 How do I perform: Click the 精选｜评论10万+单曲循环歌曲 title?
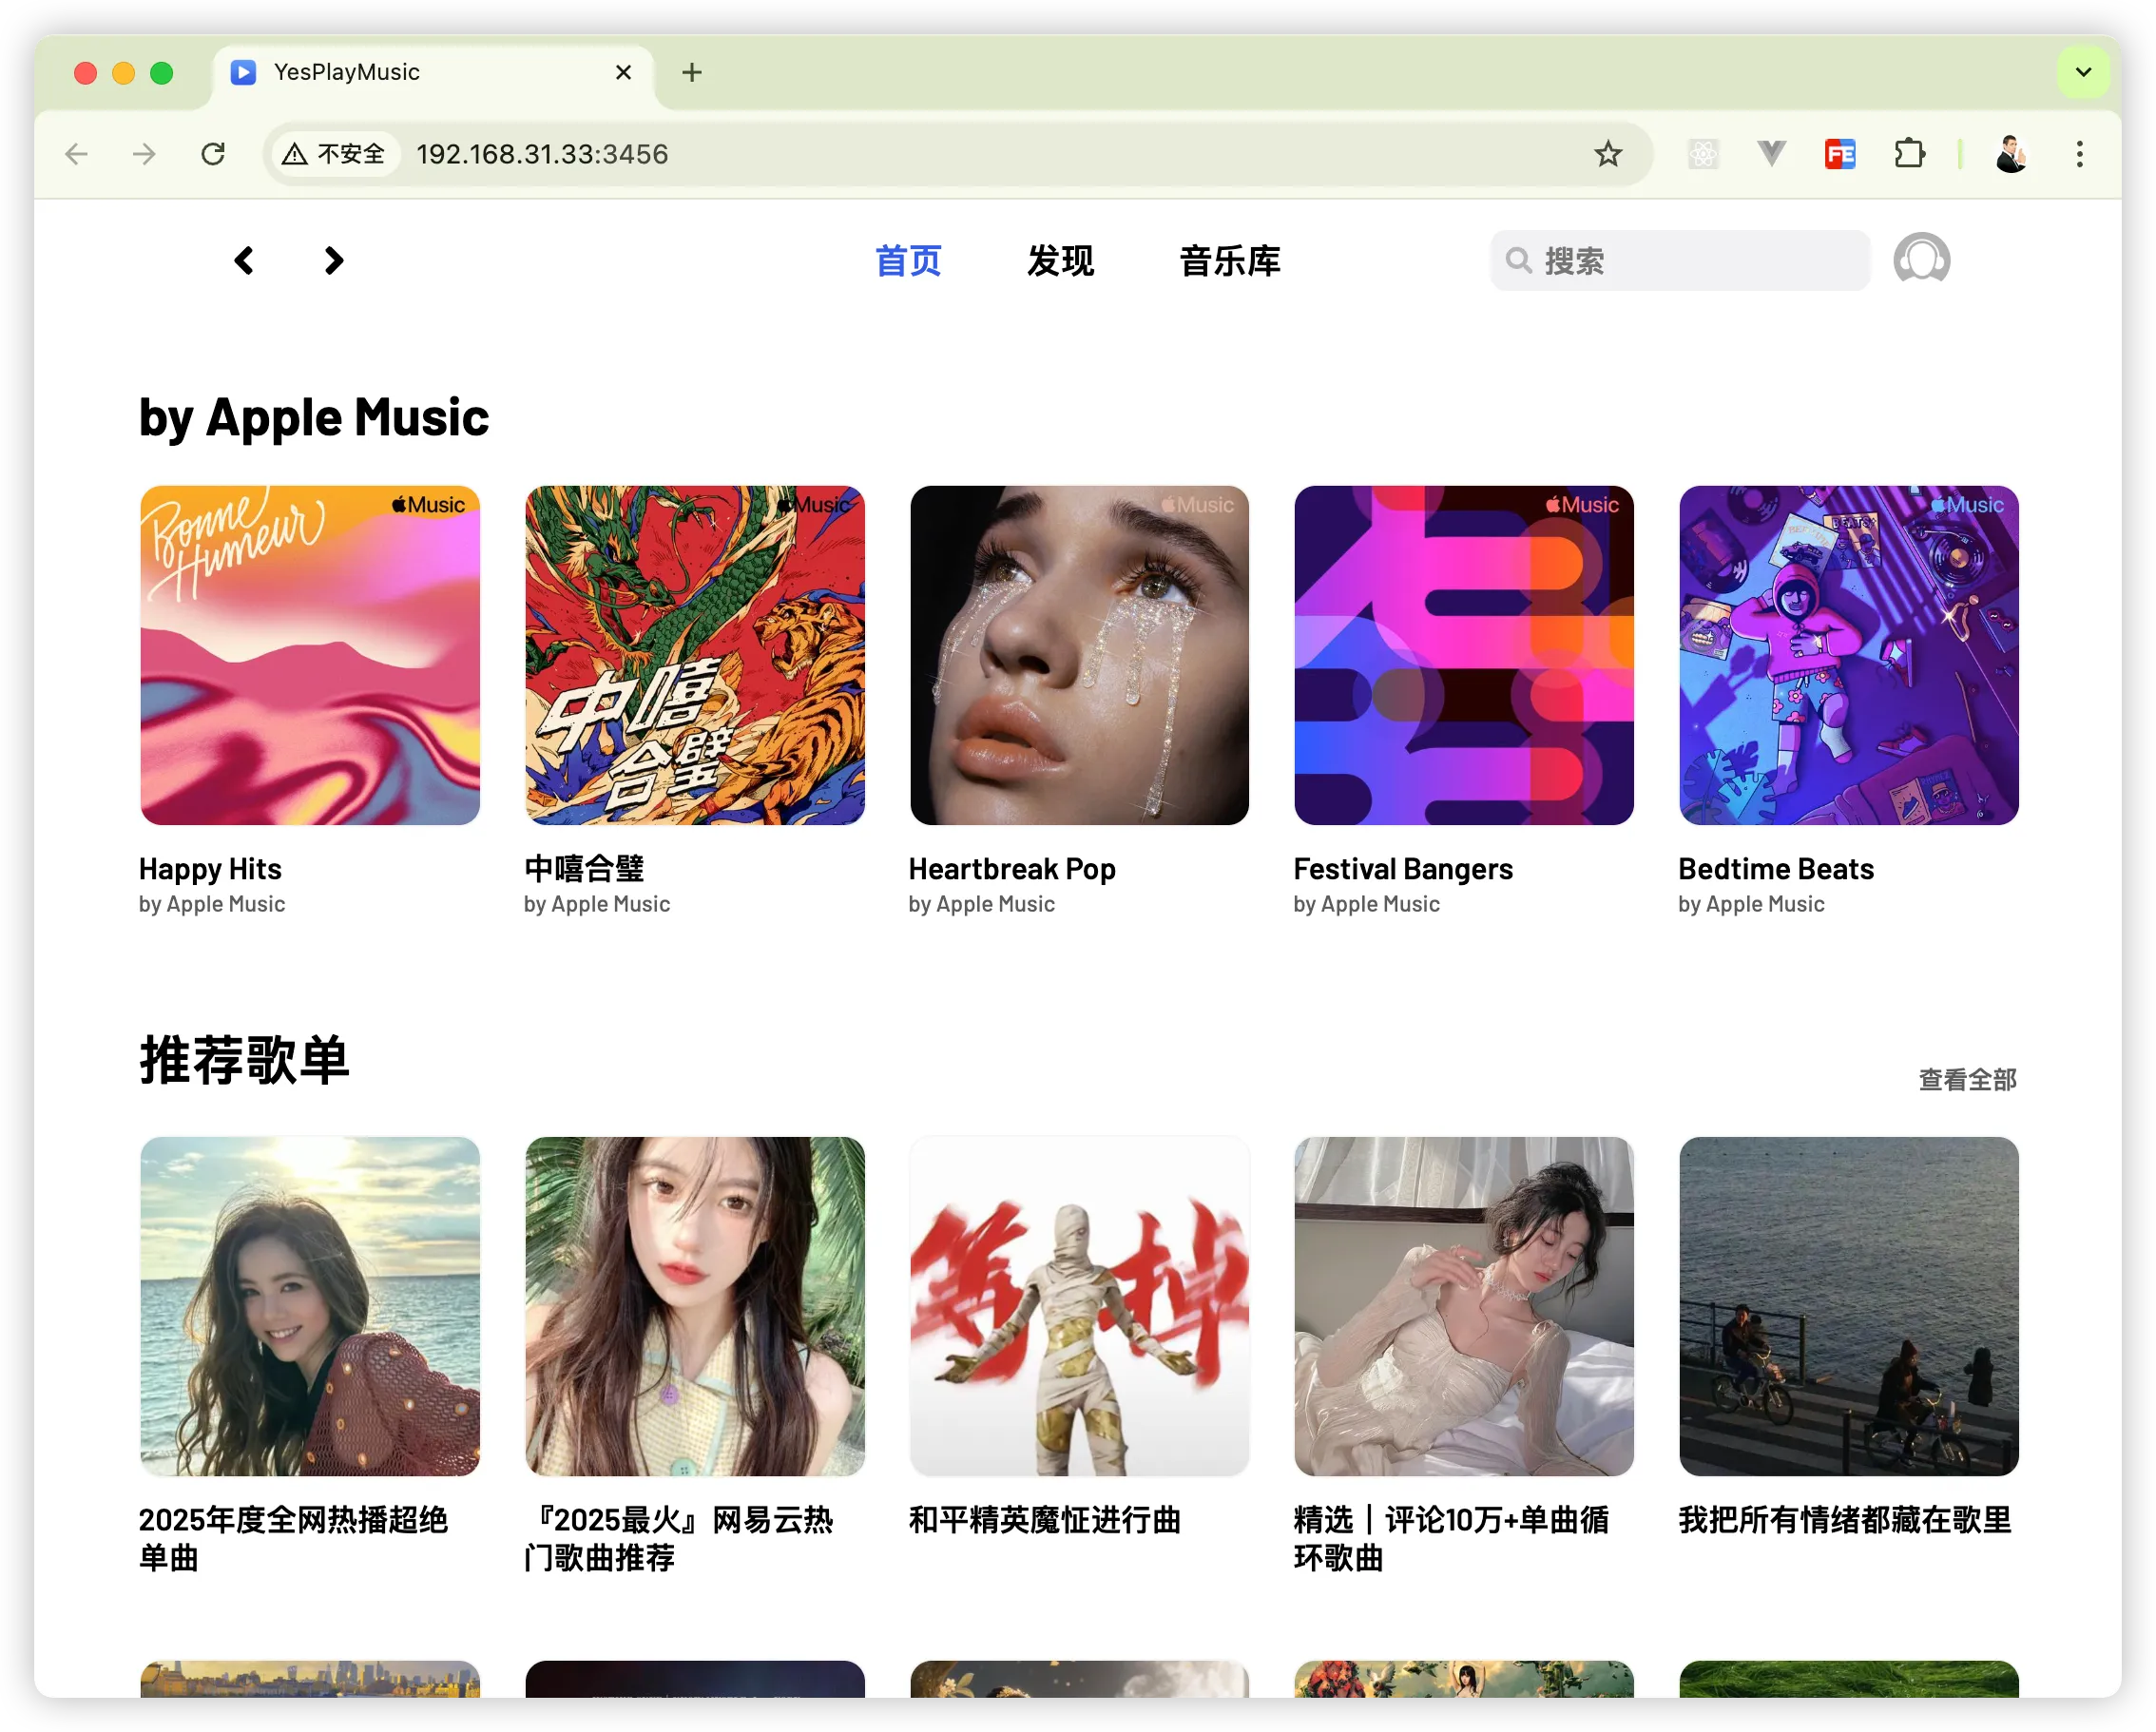pyautogui.click(x=1451, y=1539)
